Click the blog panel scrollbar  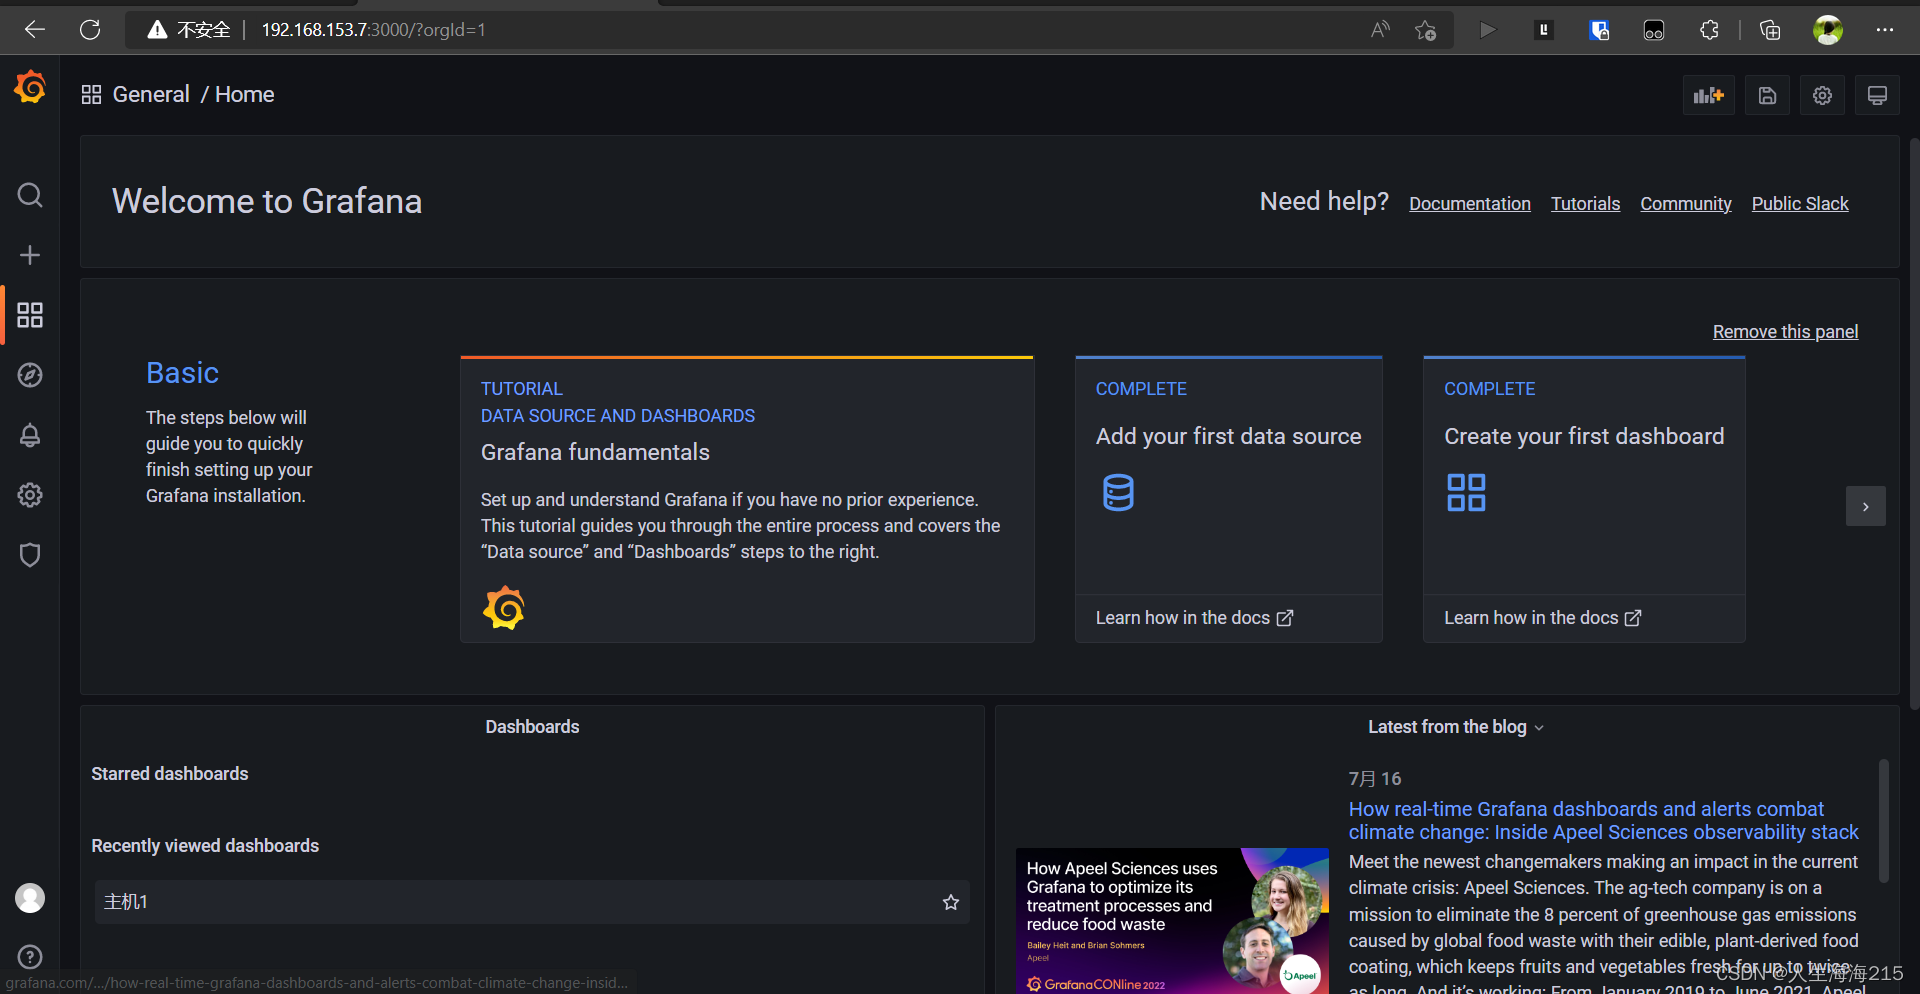pyautogui.click(x=1884, y=820)
